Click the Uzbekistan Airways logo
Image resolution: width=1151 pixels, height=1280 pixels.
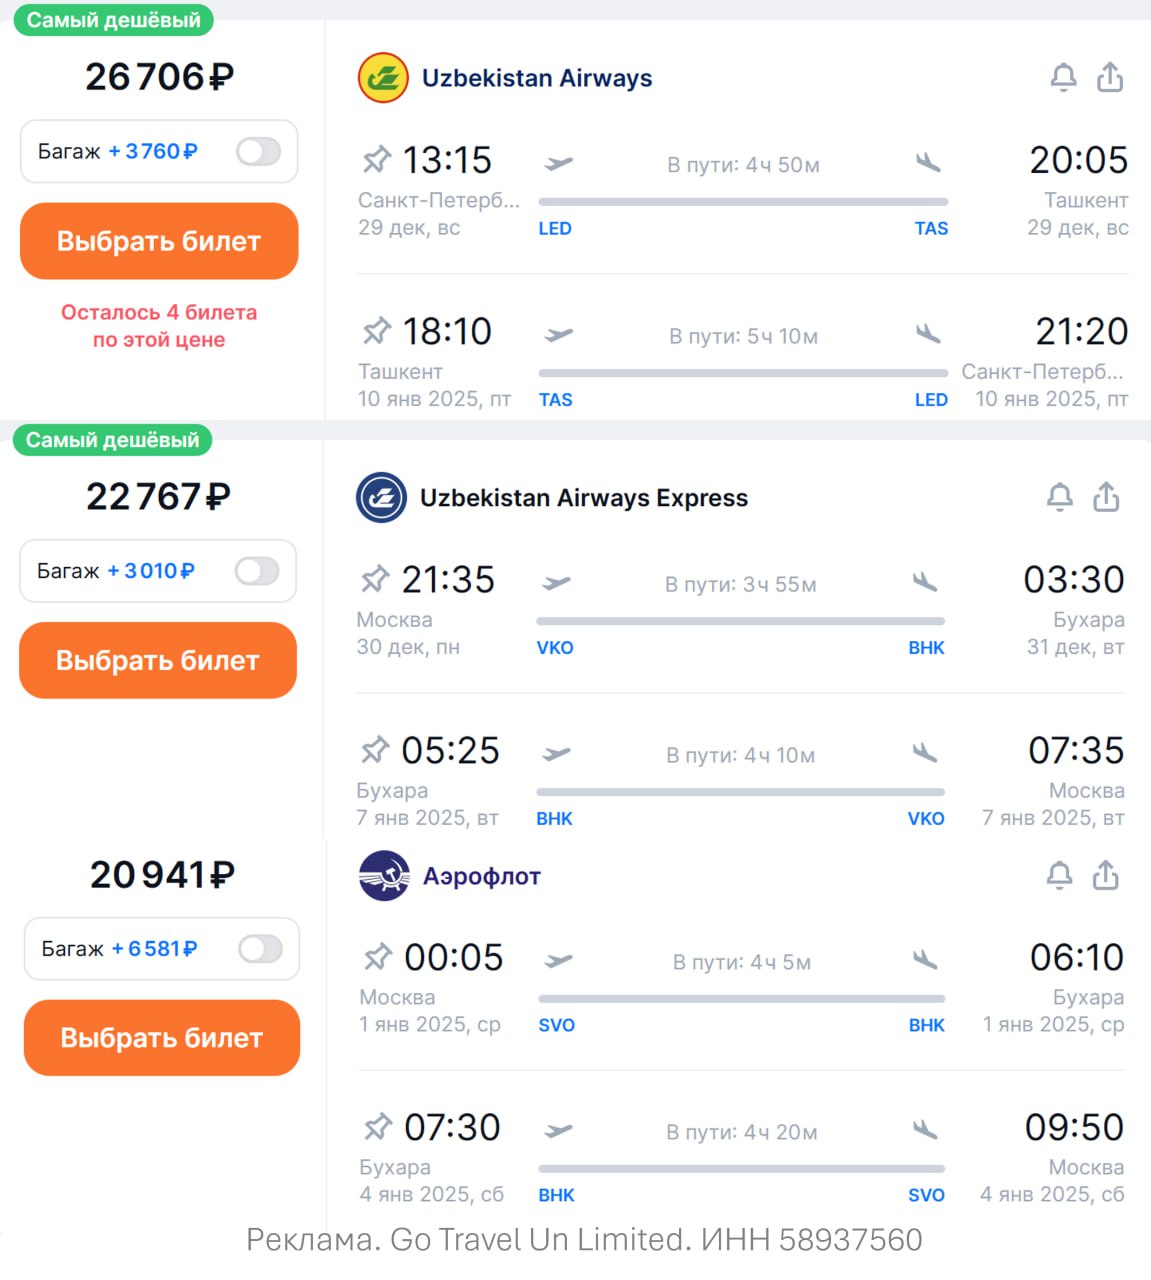383,78
